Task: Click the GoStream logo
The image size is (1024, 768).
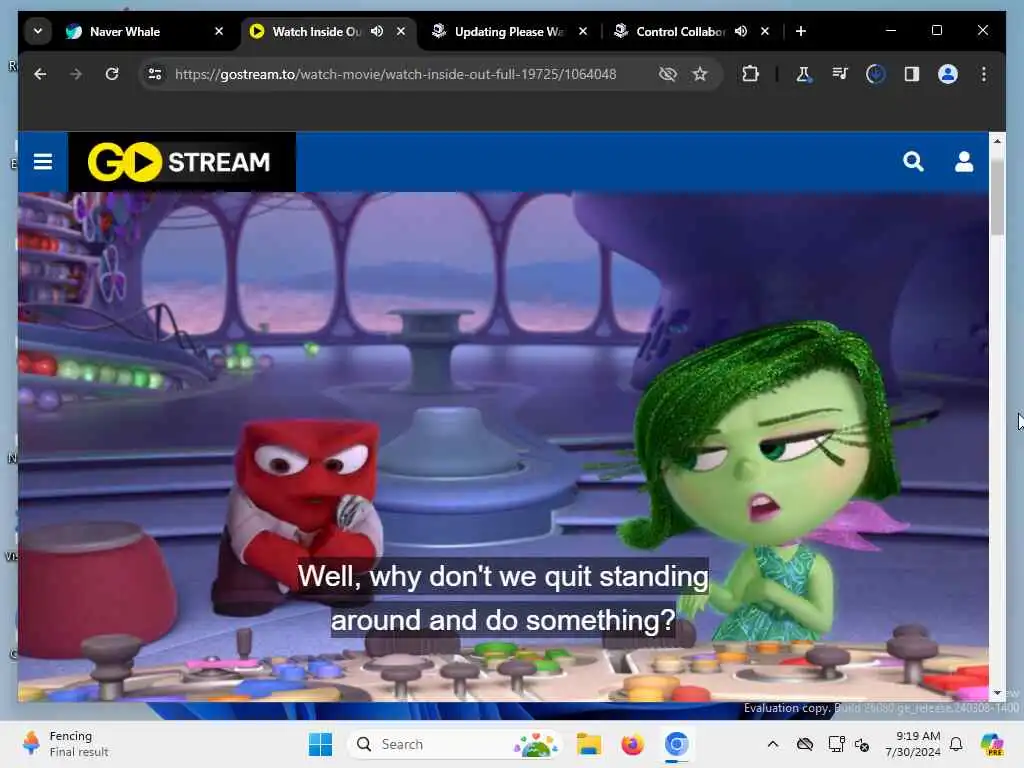Action: tap(182, 162)
